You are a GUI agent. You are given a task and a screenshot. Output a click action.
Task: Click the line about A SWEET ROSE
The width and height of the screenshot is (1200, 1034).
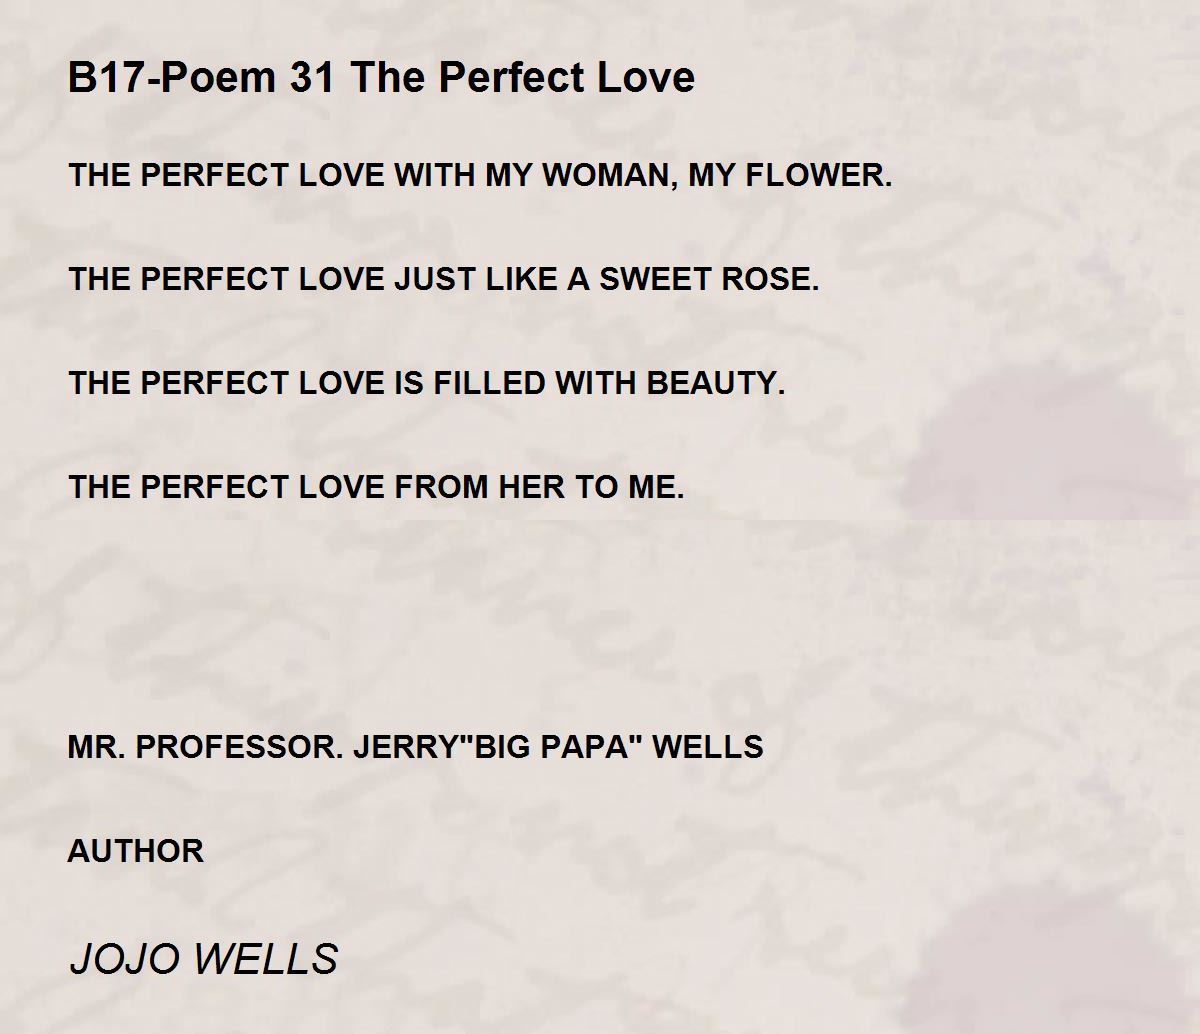444,279
